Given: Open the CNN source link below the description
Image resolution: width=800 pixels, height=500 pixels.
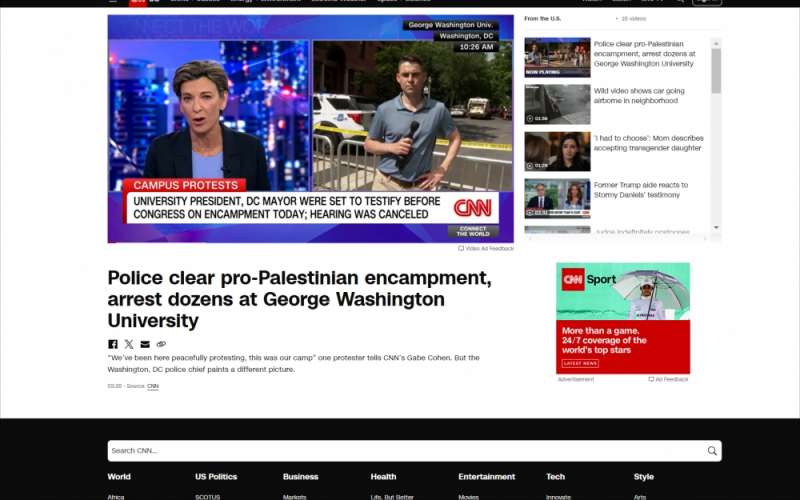Looking at the screenshot, I should pyautogui.click(x=153, y=386).
